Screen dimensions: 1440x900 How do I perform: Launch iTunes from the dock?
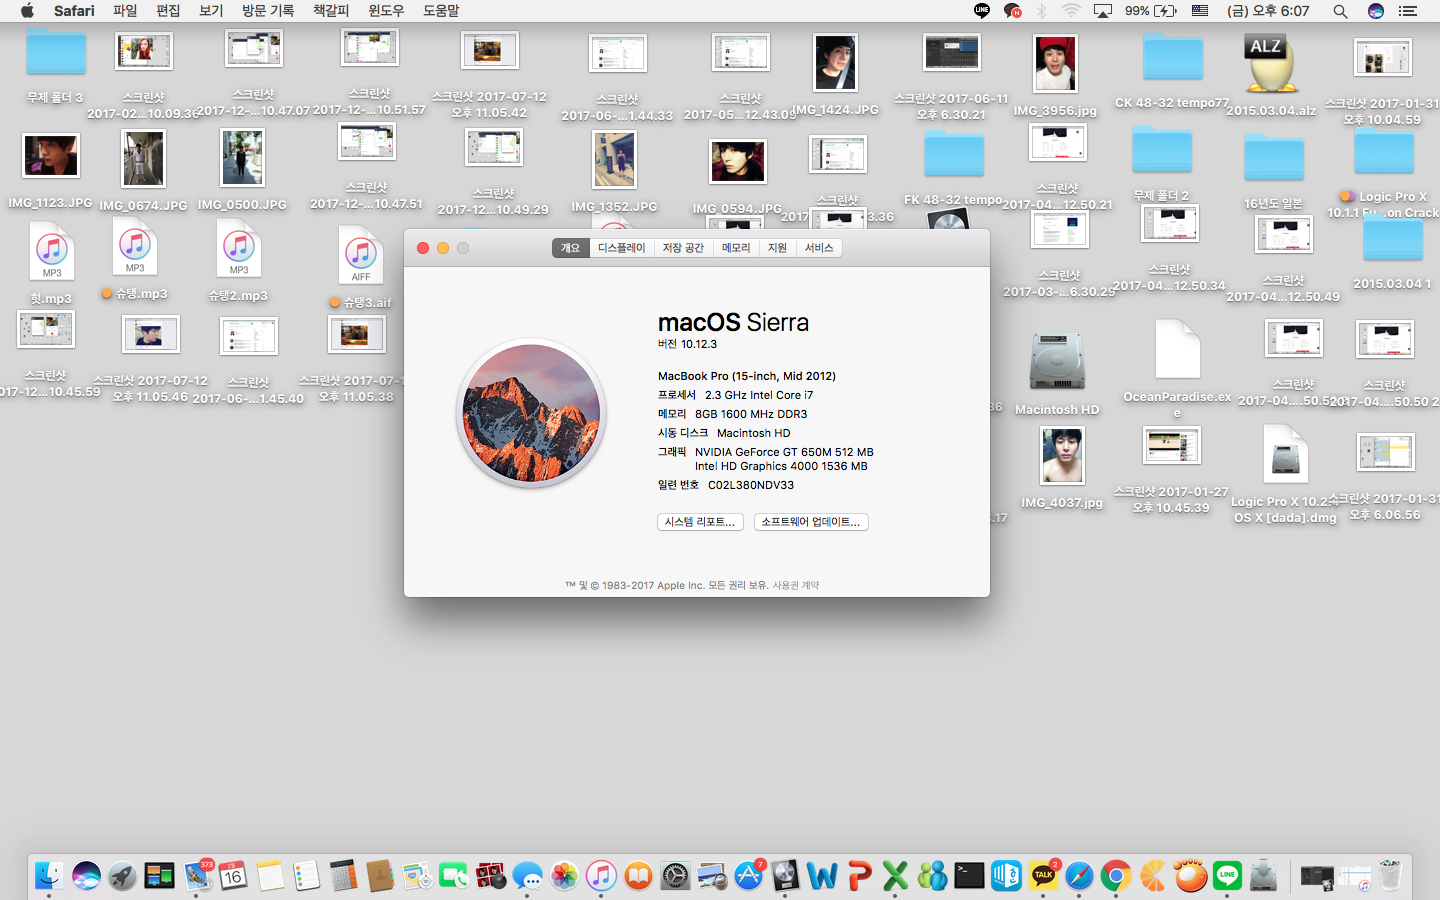[x=601, y=876]
